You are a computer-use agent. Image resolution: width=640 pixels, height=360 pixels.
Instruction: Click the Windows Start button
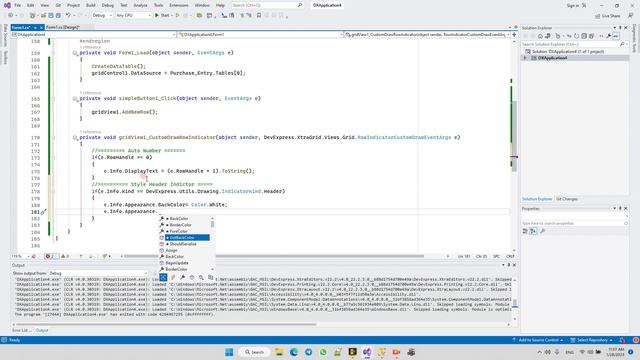[229, 352]
